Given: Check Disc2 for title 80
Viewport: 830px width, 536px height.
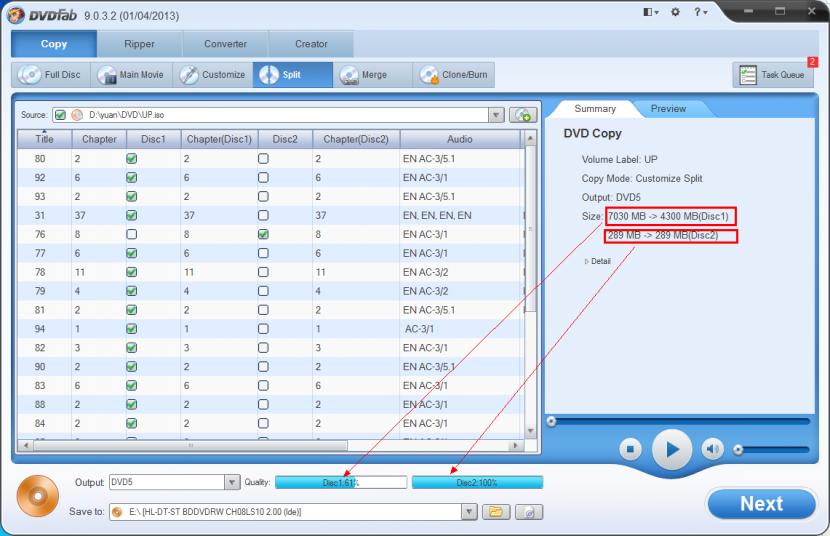Looking at the screenshot, I should pyautogui.click(x=263, y=159).
